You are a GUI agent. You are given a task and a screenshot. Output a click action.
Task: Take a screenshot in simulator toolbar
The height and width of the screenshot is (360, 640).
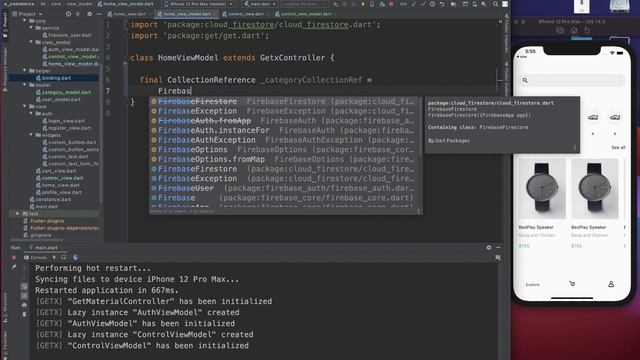click(x=560, y=30)
